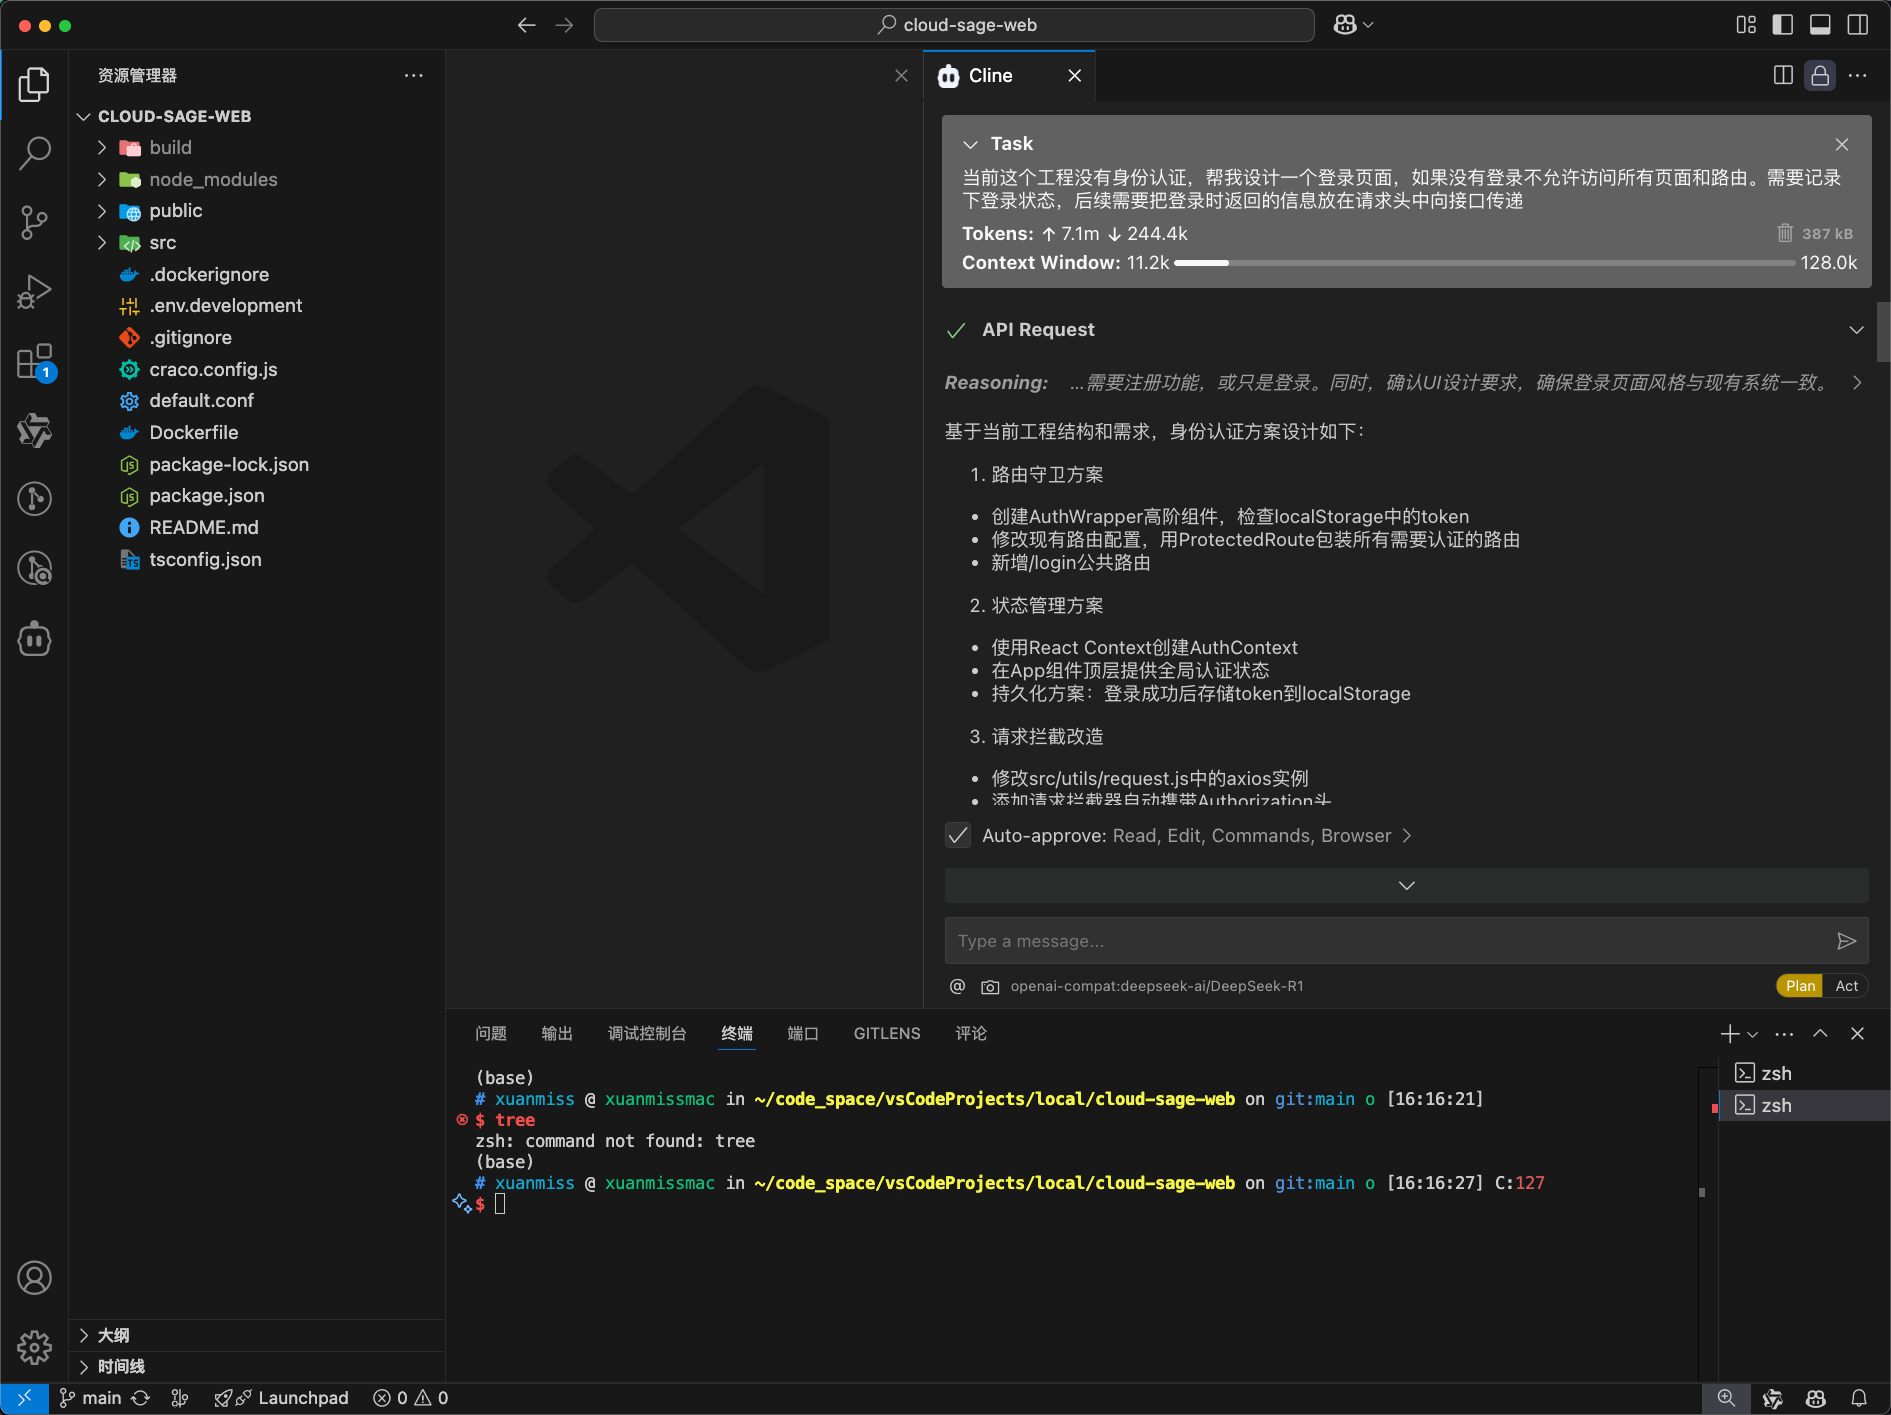Image resolution: width=1891 pixels, height=1415 pixels.
Task: Collapse the CLOUD-SAGE-WEB root folder
Action: [84, 117]
